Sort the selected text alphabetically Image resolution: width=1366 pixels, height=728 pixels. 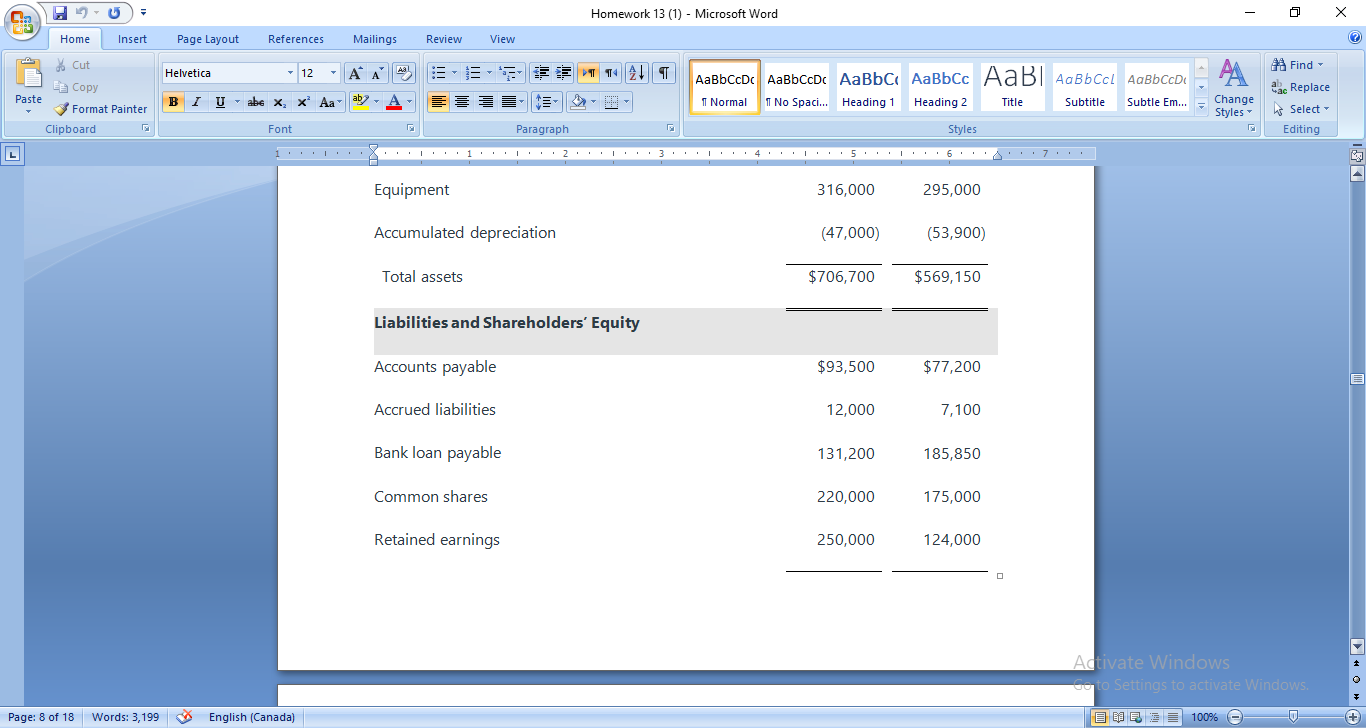[636, 74]
